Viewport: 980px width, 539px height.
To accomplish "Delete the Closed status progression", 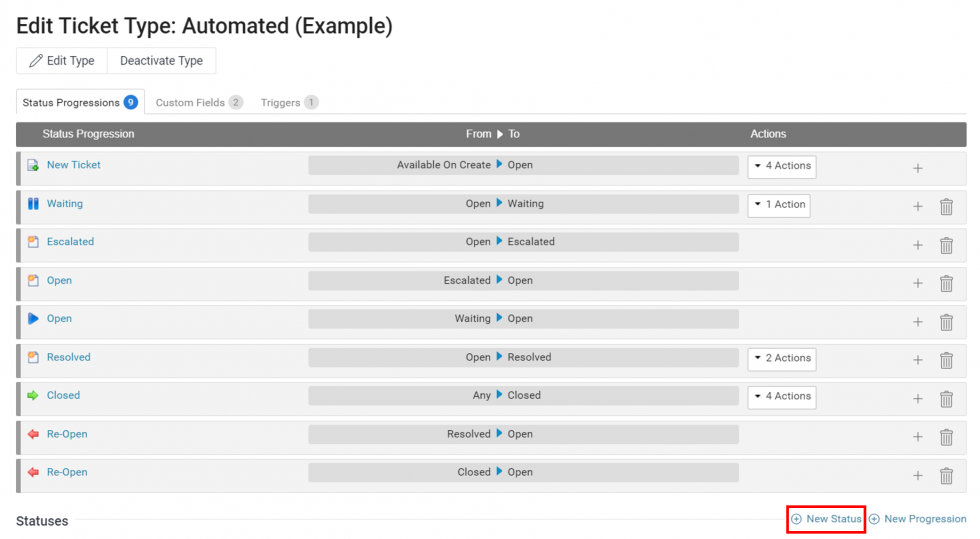I will [x=945, y=399].
